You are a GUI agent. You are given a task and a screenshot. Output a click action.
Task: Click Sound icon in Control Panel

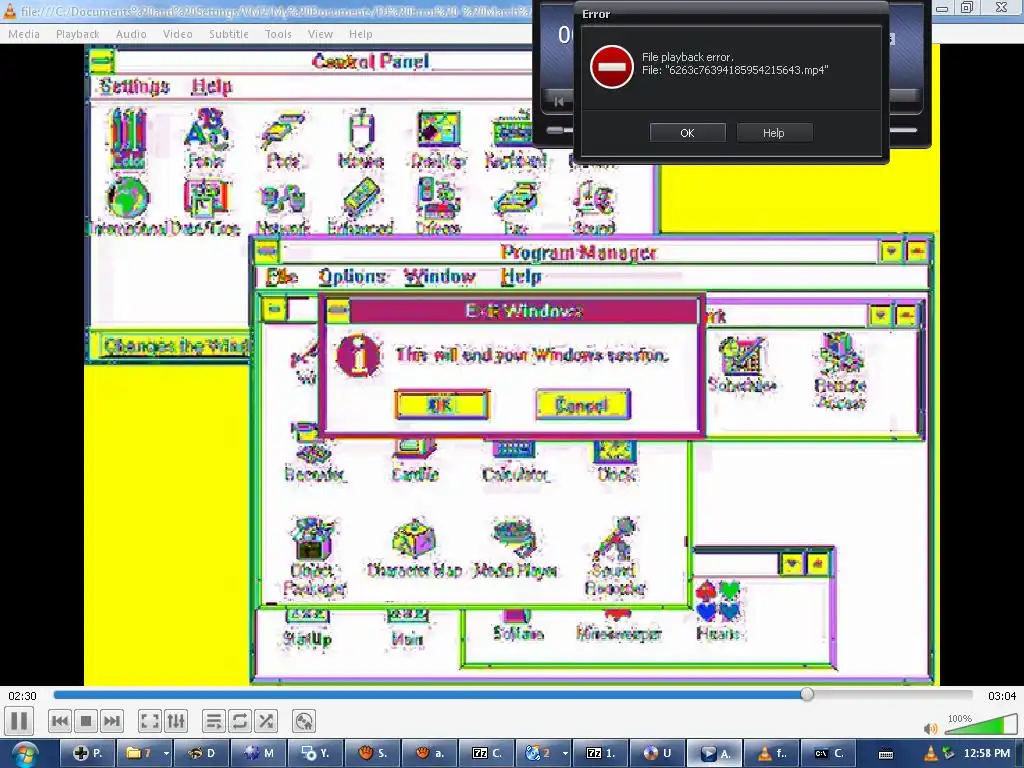[593, 206]
